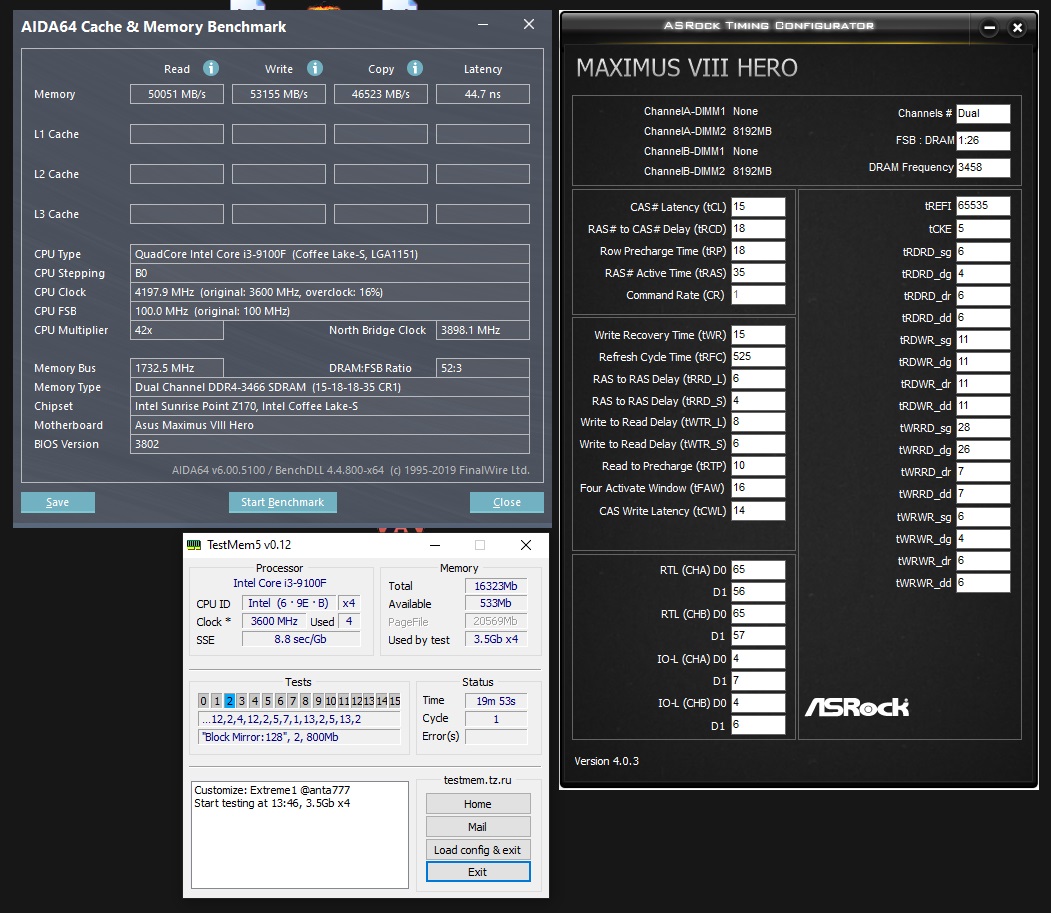Click the tWRWR_dd value field
The width and height of the screenshot is (1051, 913).
point(983,583)
